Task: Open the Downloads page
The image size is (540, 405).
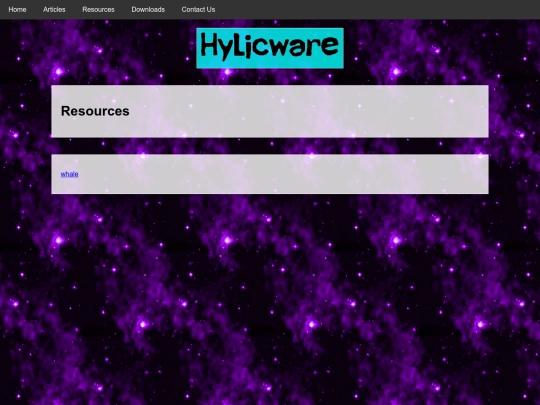Action: 148,10
